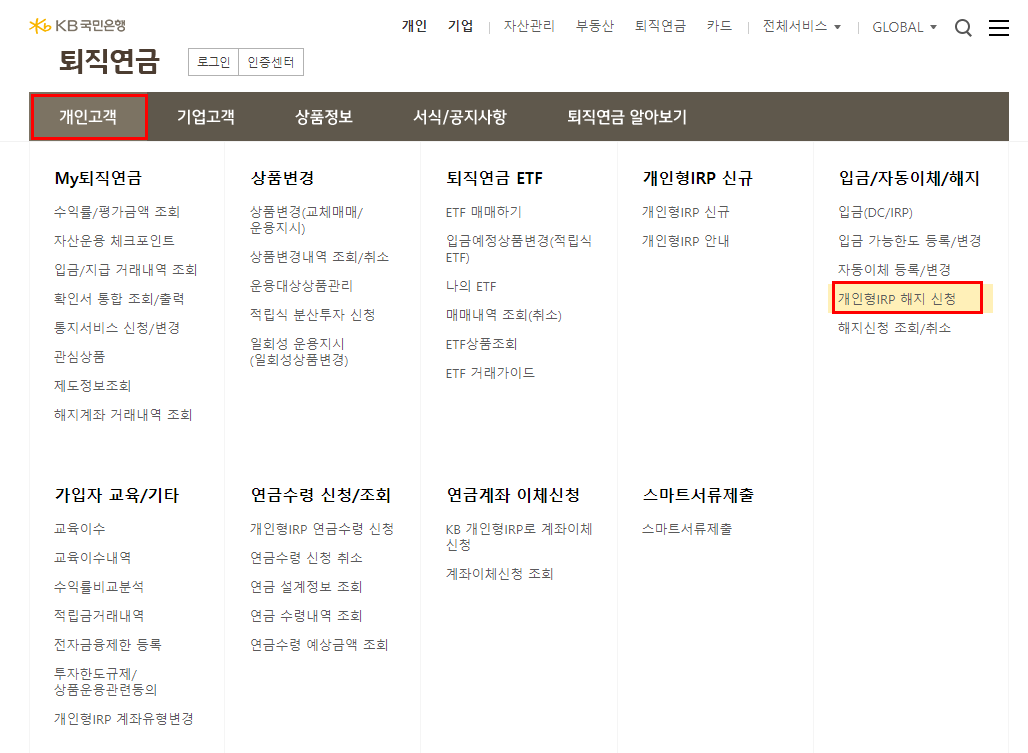
Task: Open 투자한도규제/상품운용관련동의 link
Action: click(106, 681)
